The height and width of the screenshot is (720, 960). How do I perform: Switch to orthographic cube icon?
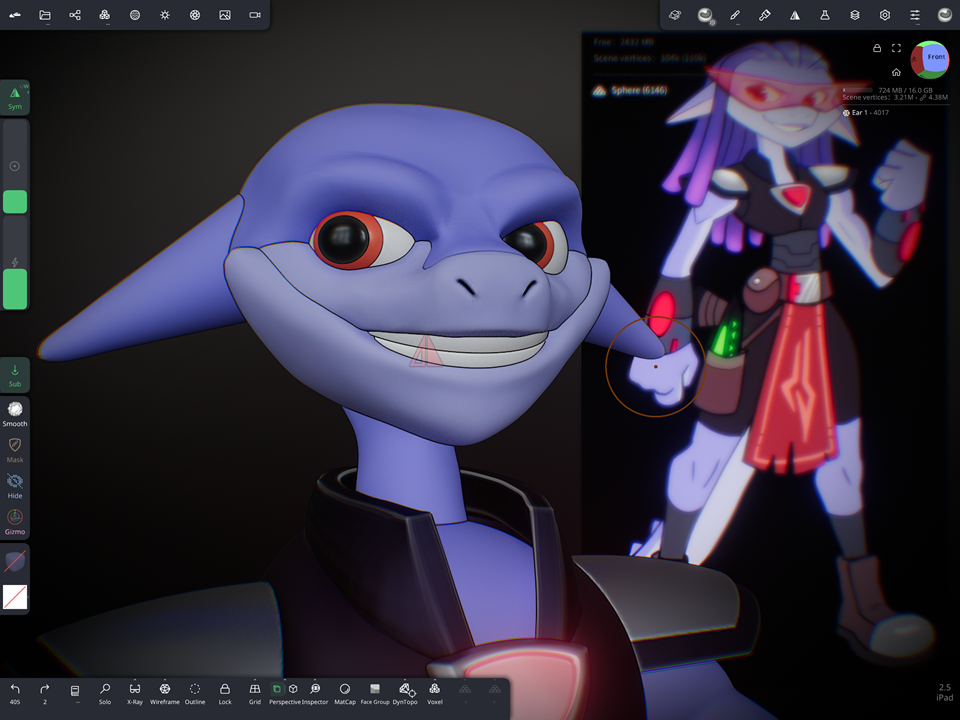(x=293, y=689)
